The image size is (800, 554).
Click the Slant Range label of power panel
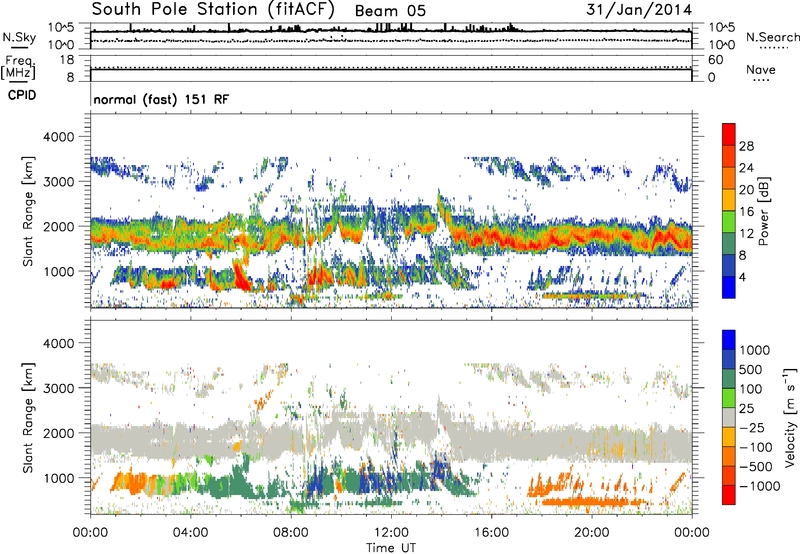coord(28,211)
